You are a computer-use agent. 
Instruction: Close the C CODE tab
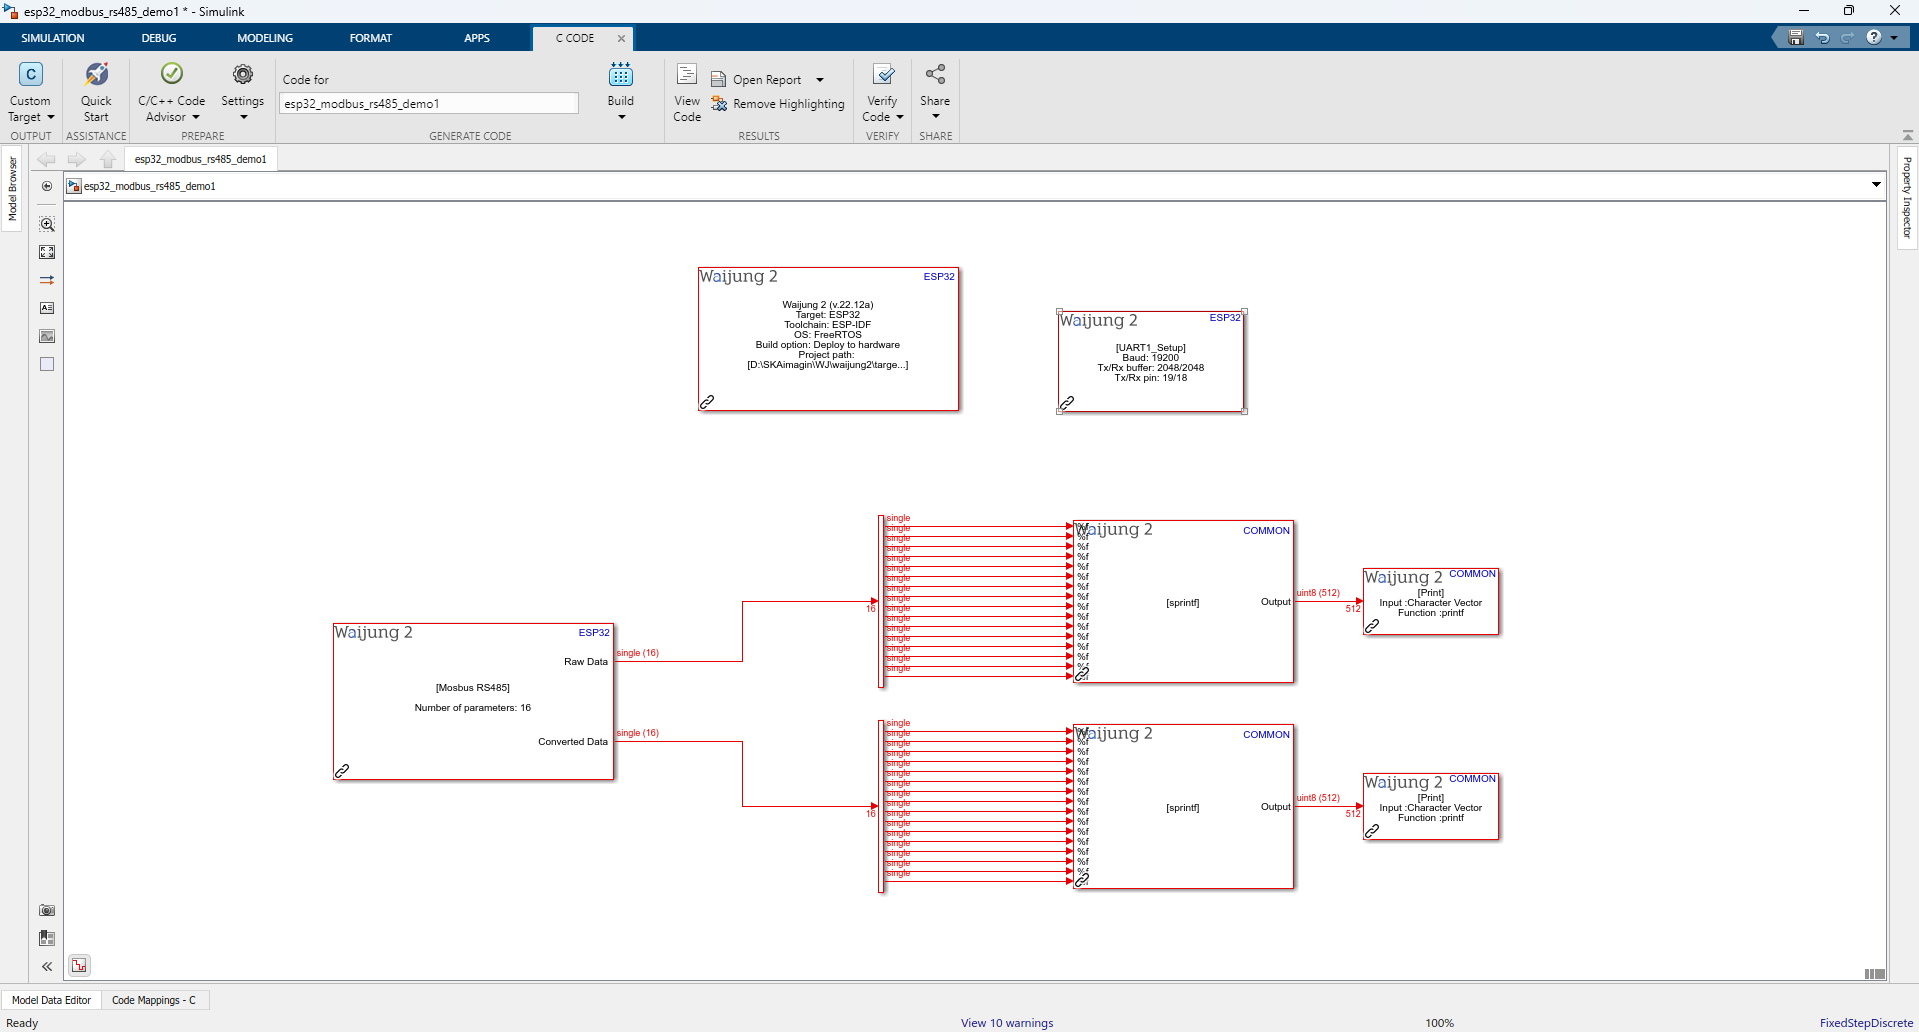click(x=621, y=38)
